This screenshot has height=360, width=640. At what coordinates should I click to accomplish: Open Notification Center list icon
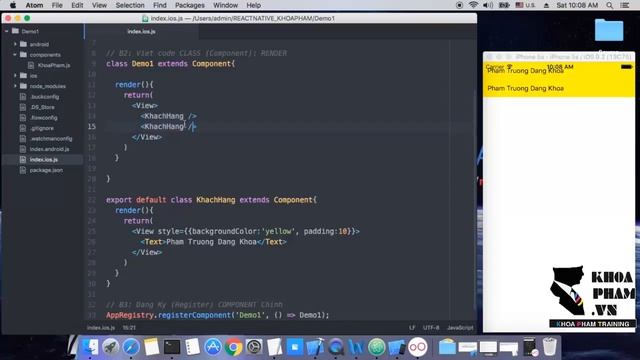point(624,5)
